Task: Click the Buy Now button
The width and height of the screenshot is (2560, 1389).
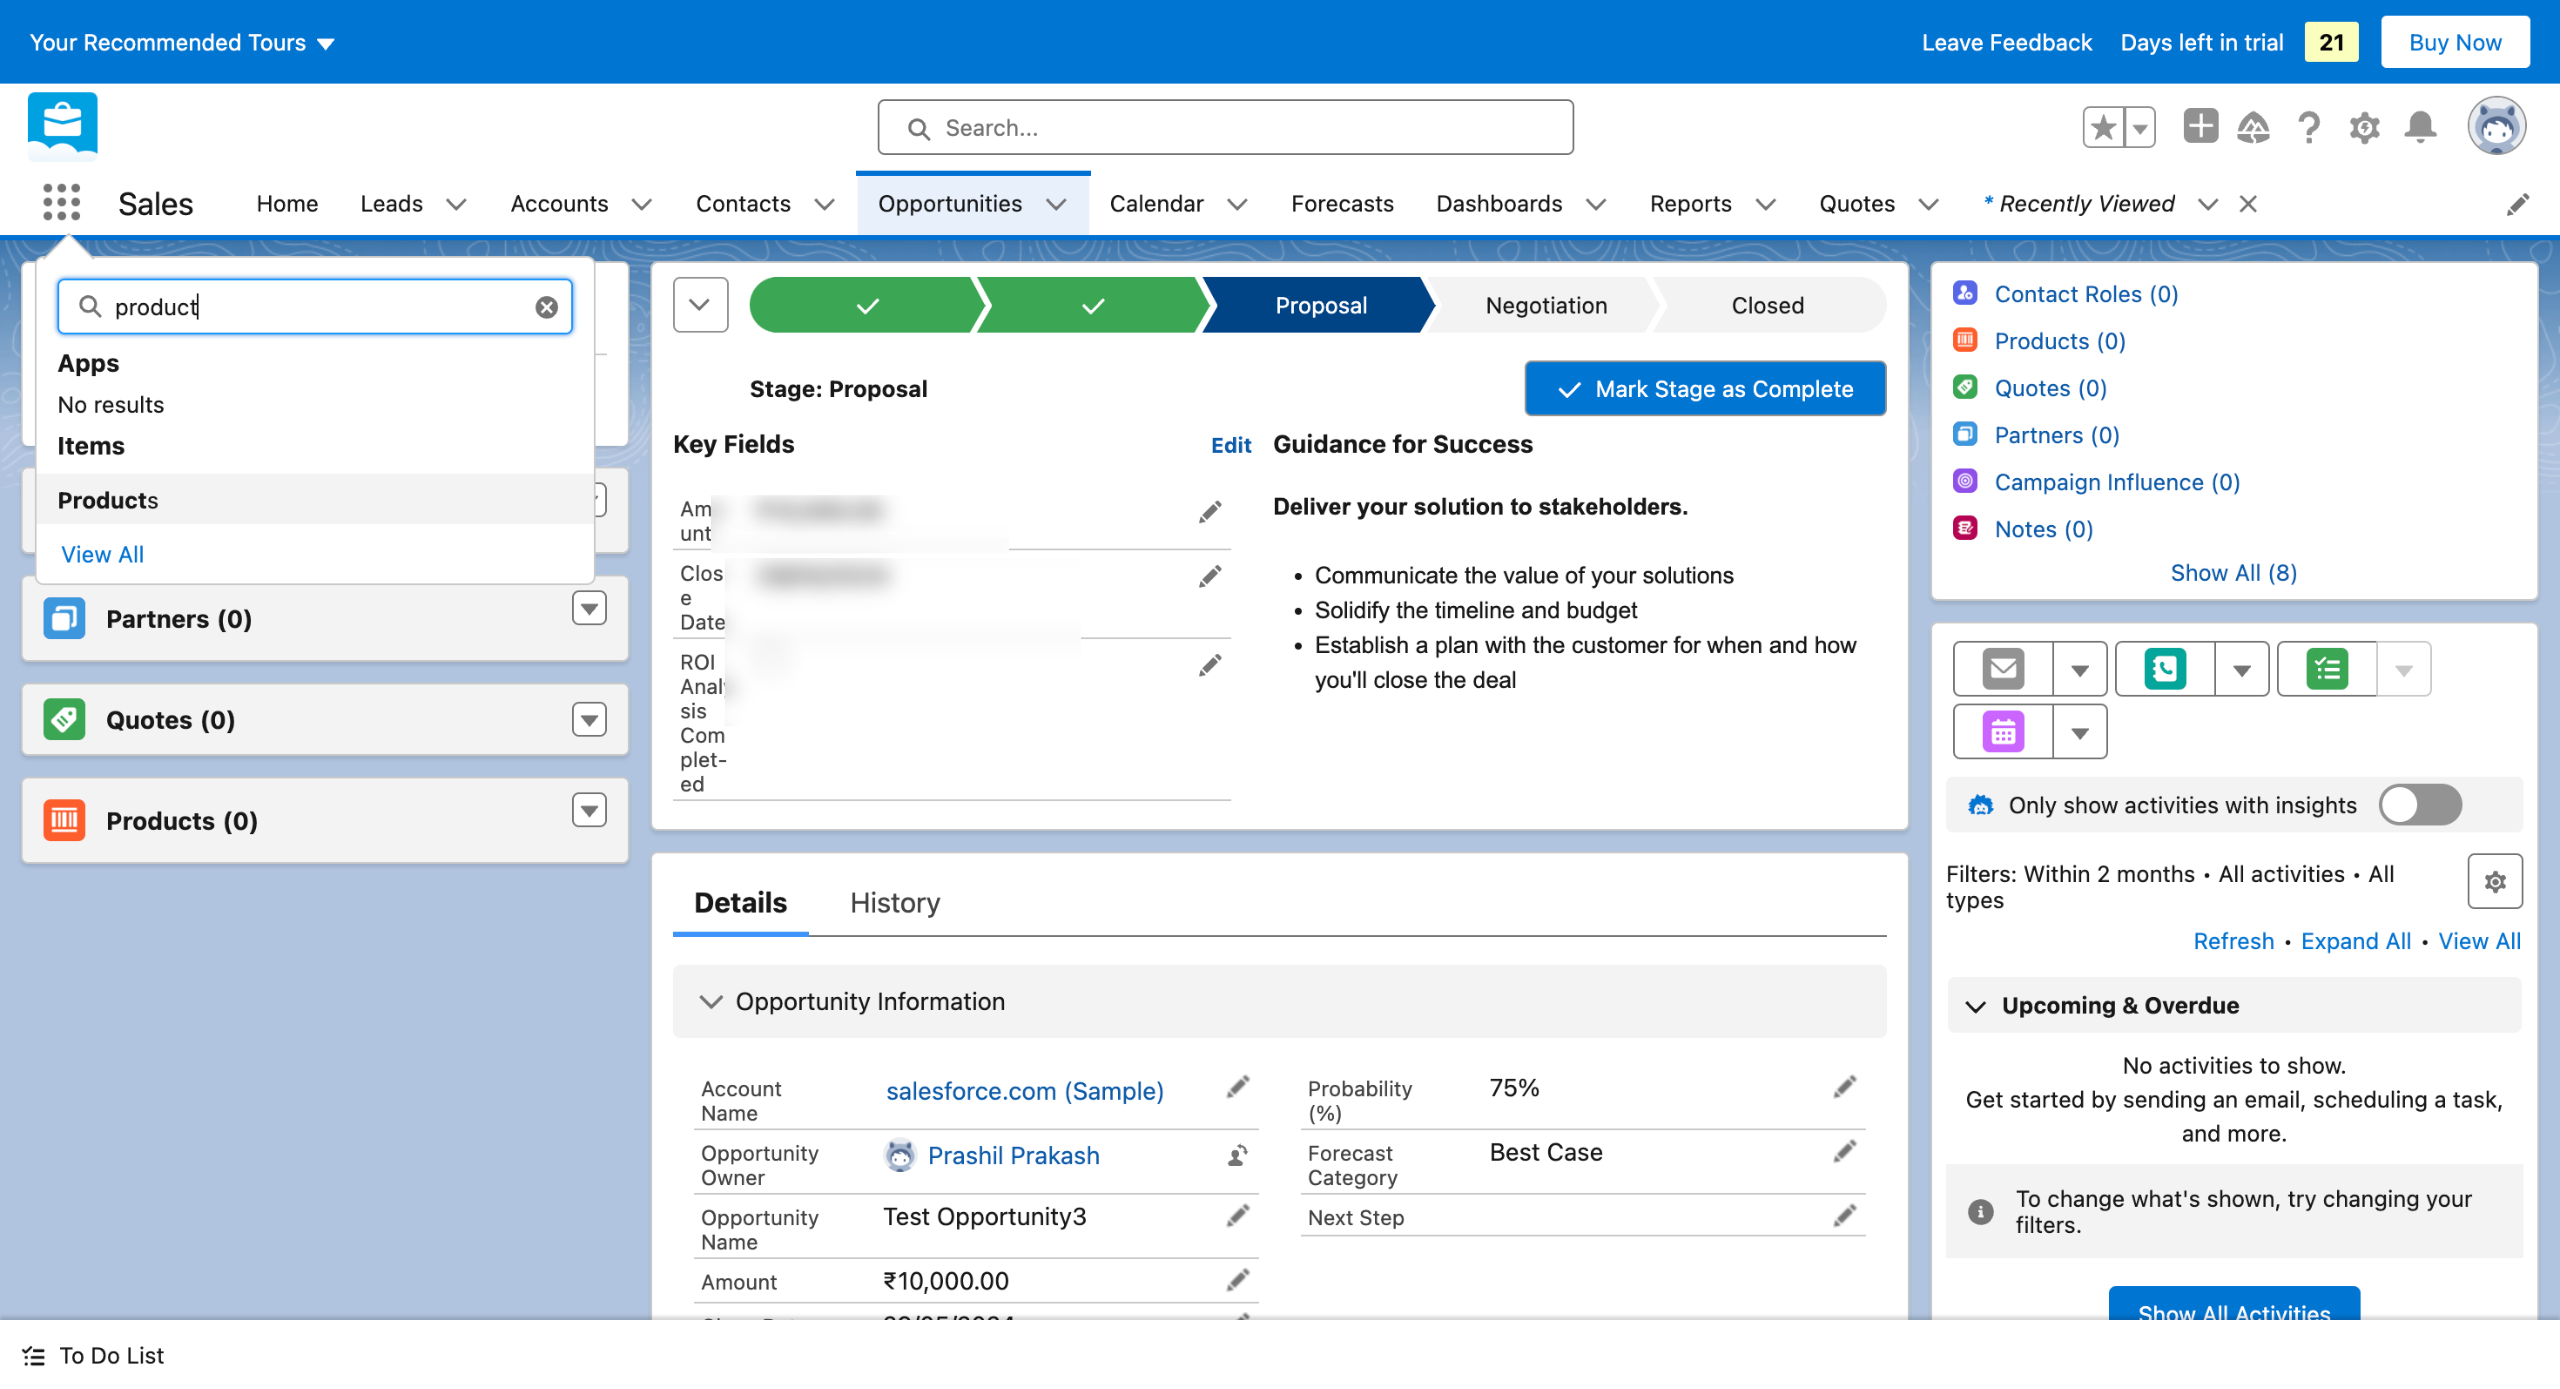Action: [x=2454, y=42]
